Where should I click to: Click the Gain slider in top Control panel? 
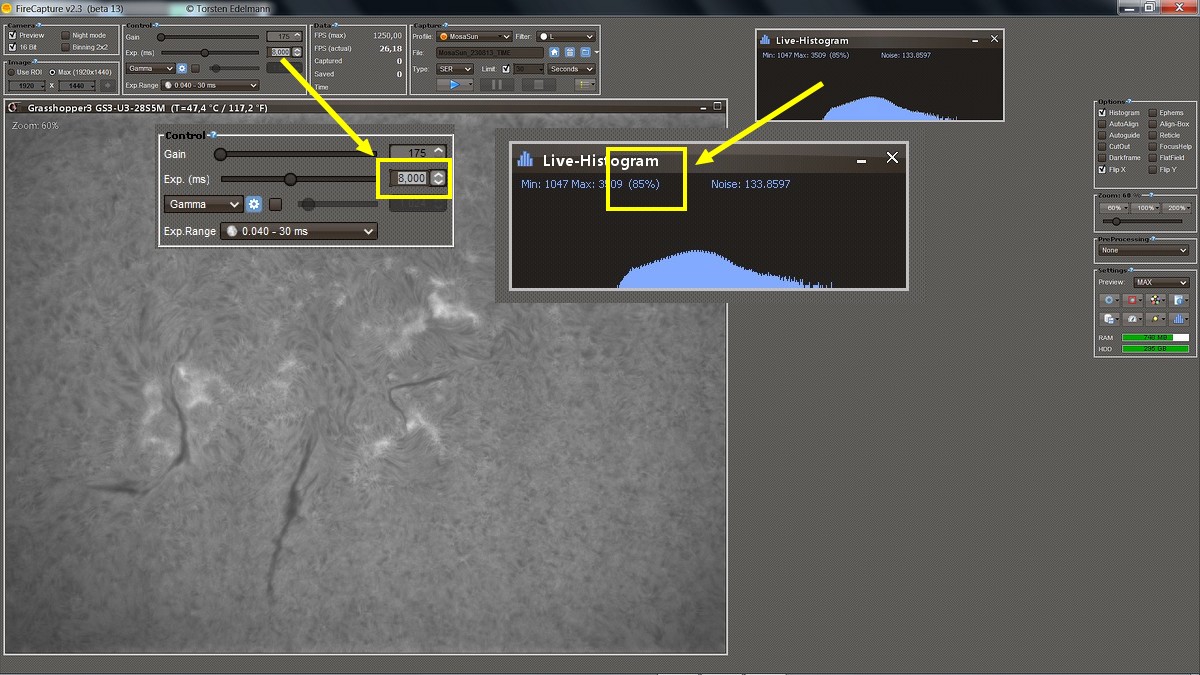[209, 36]
